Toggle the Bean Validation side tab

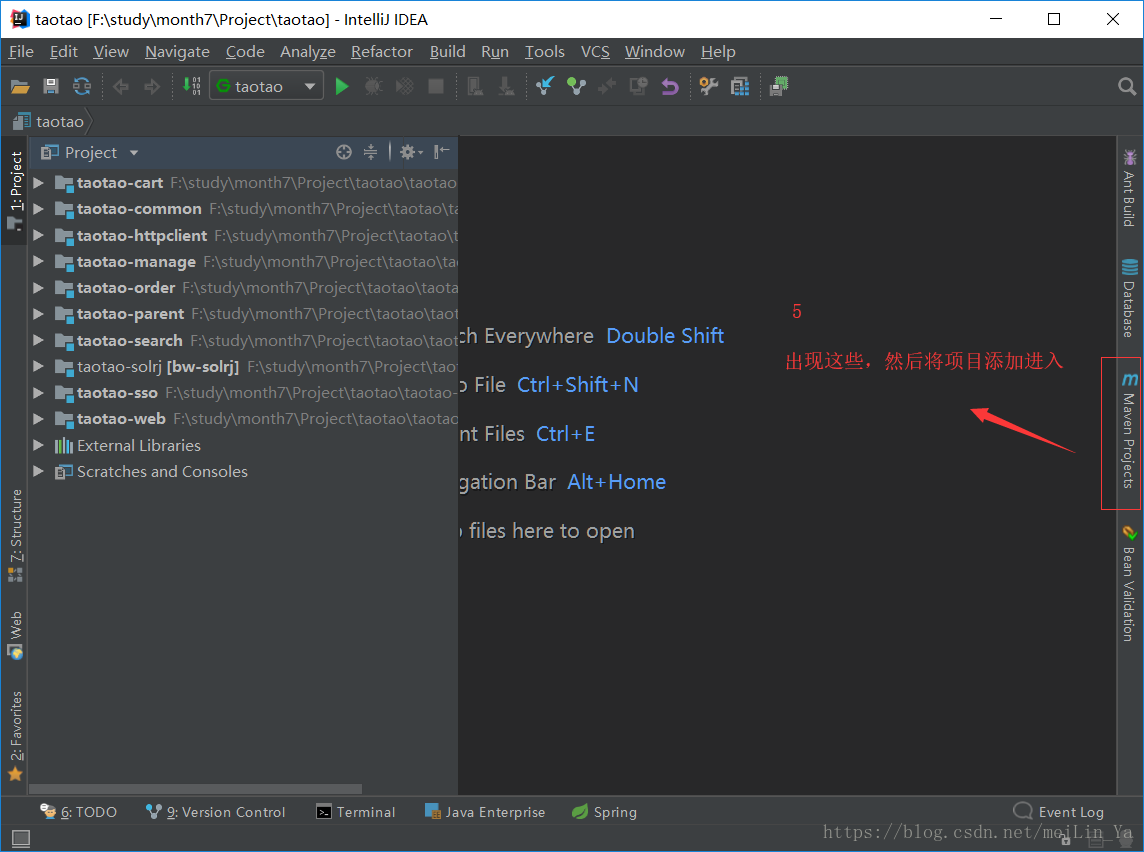(1129, 584)
